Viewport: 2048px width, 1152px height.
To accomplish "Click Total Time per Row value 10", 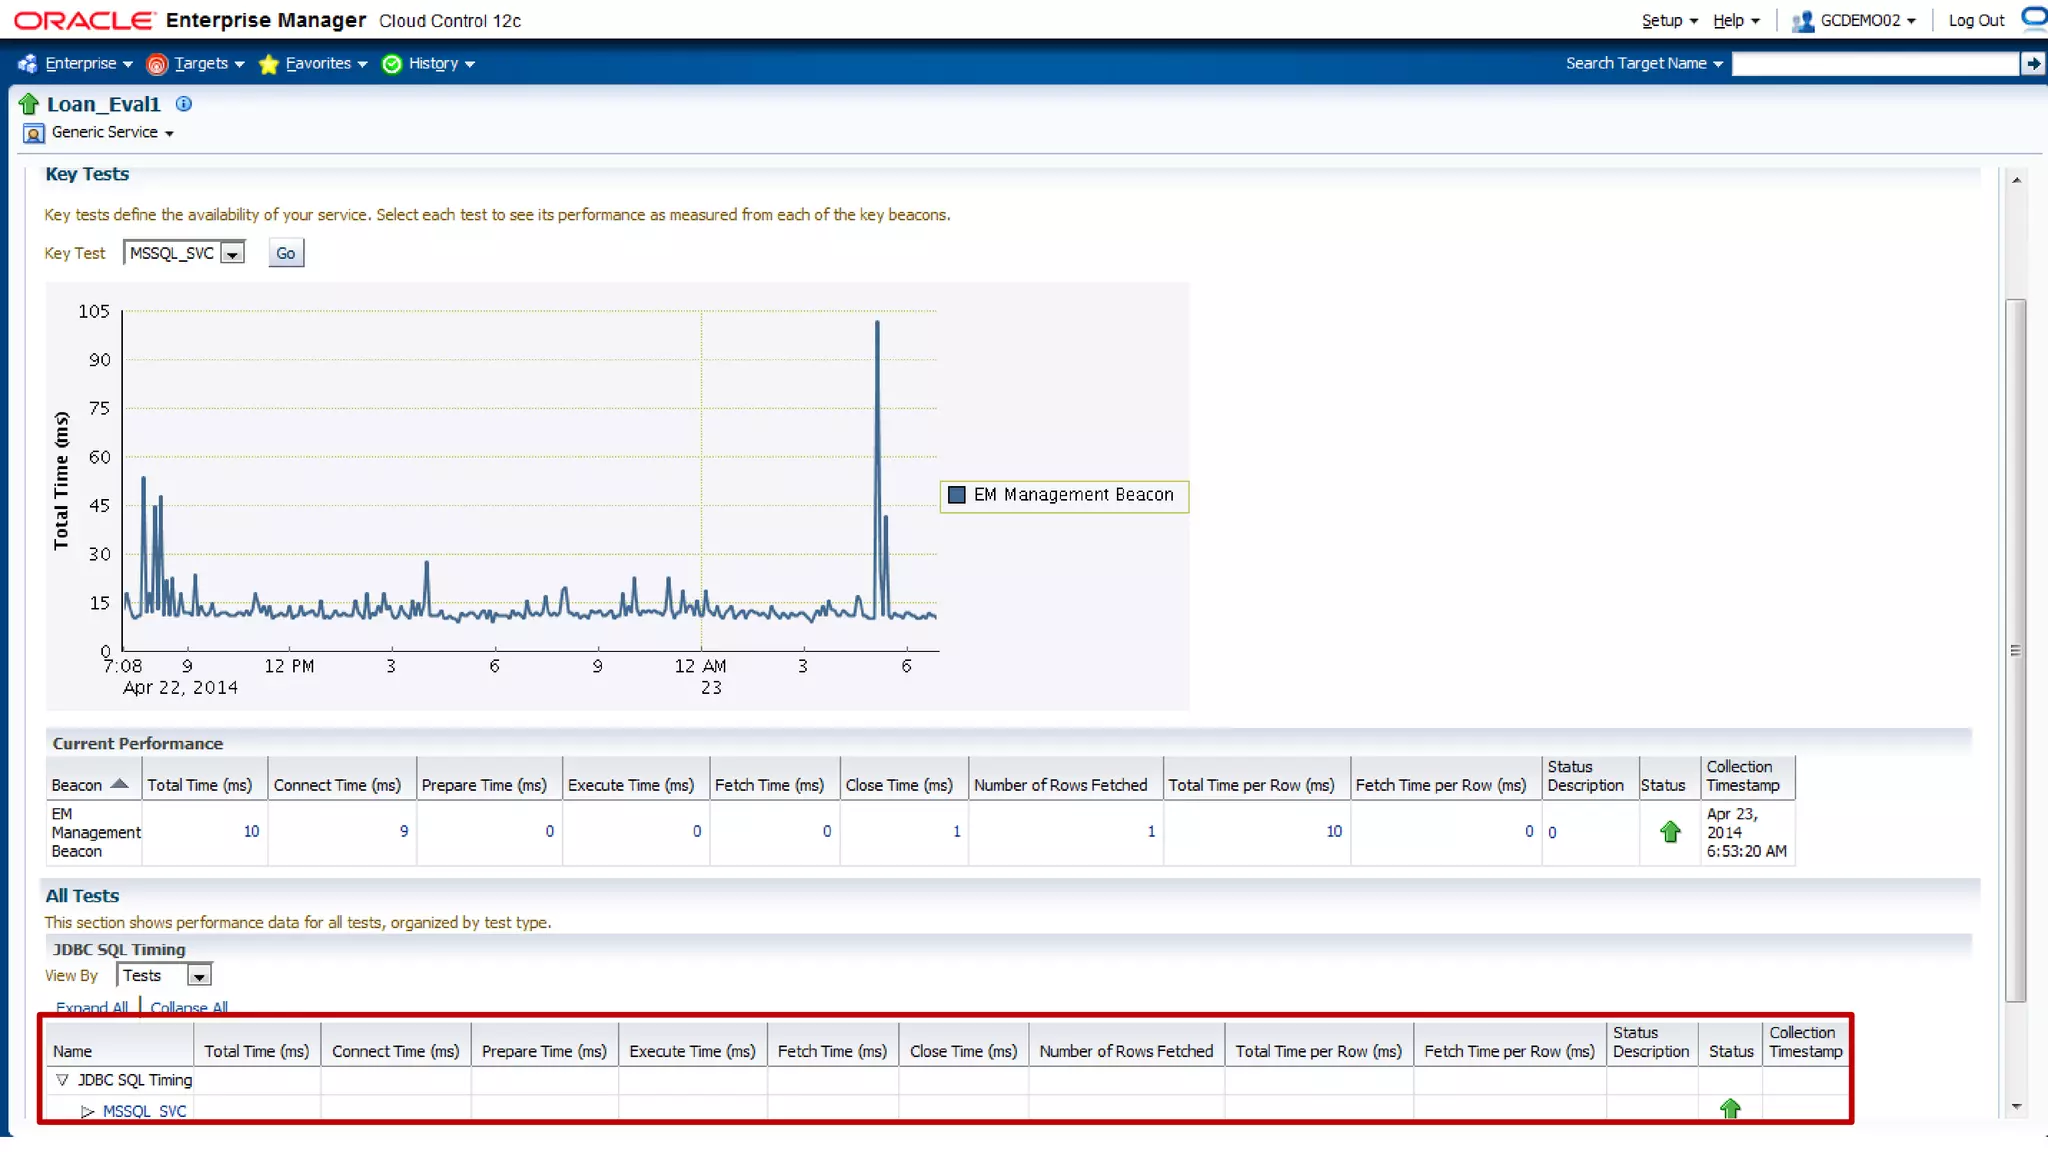I will pos(1334,831).
